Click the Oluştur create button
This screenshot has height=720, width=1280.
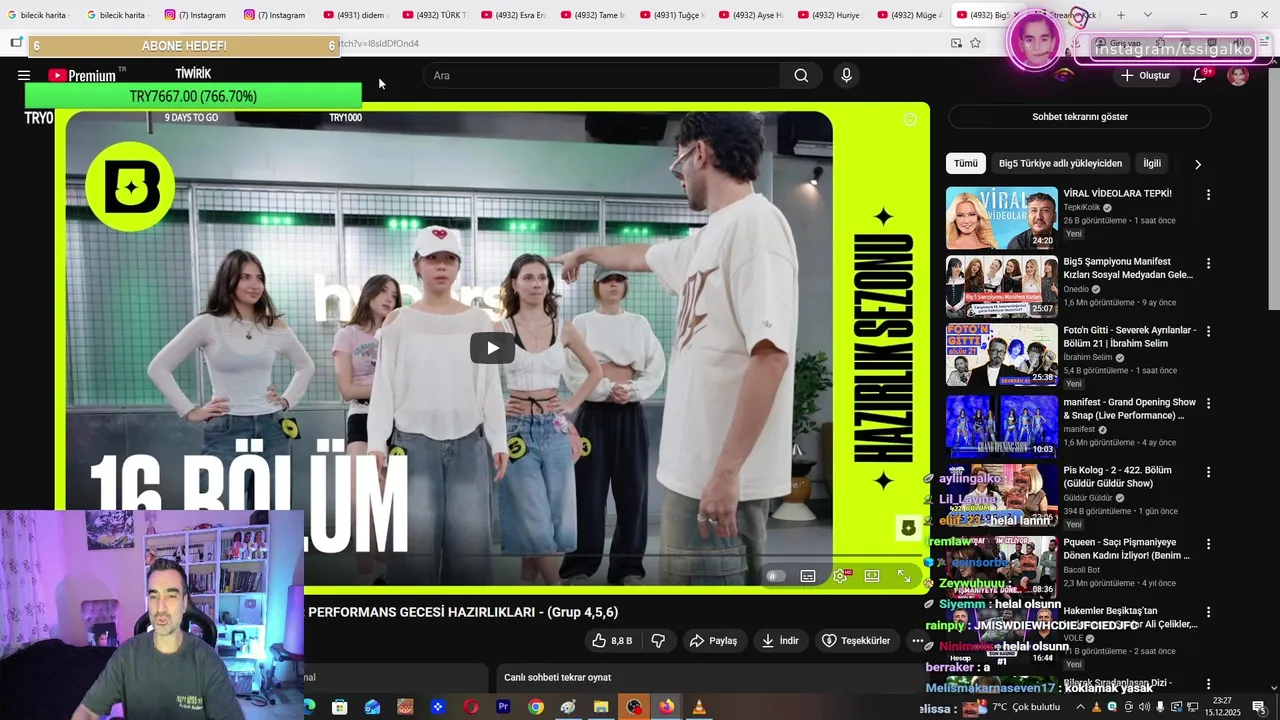pyautogui.click(x=1145, y=75)
